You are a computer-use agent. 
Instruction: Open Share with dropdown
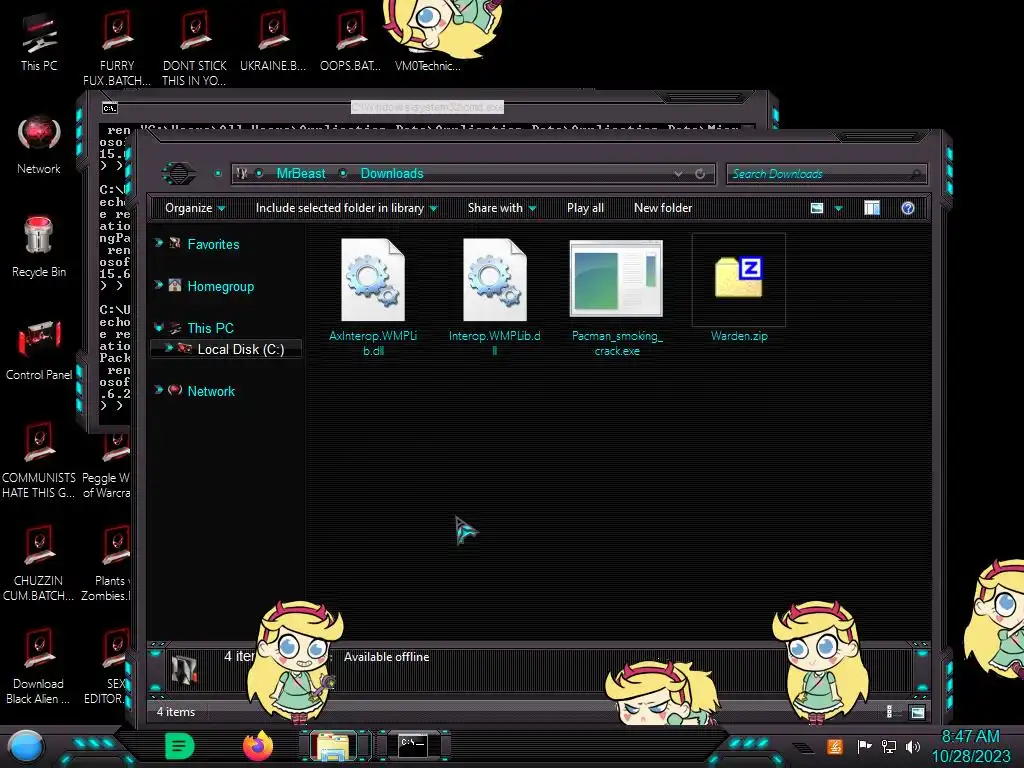pos(502,208)
